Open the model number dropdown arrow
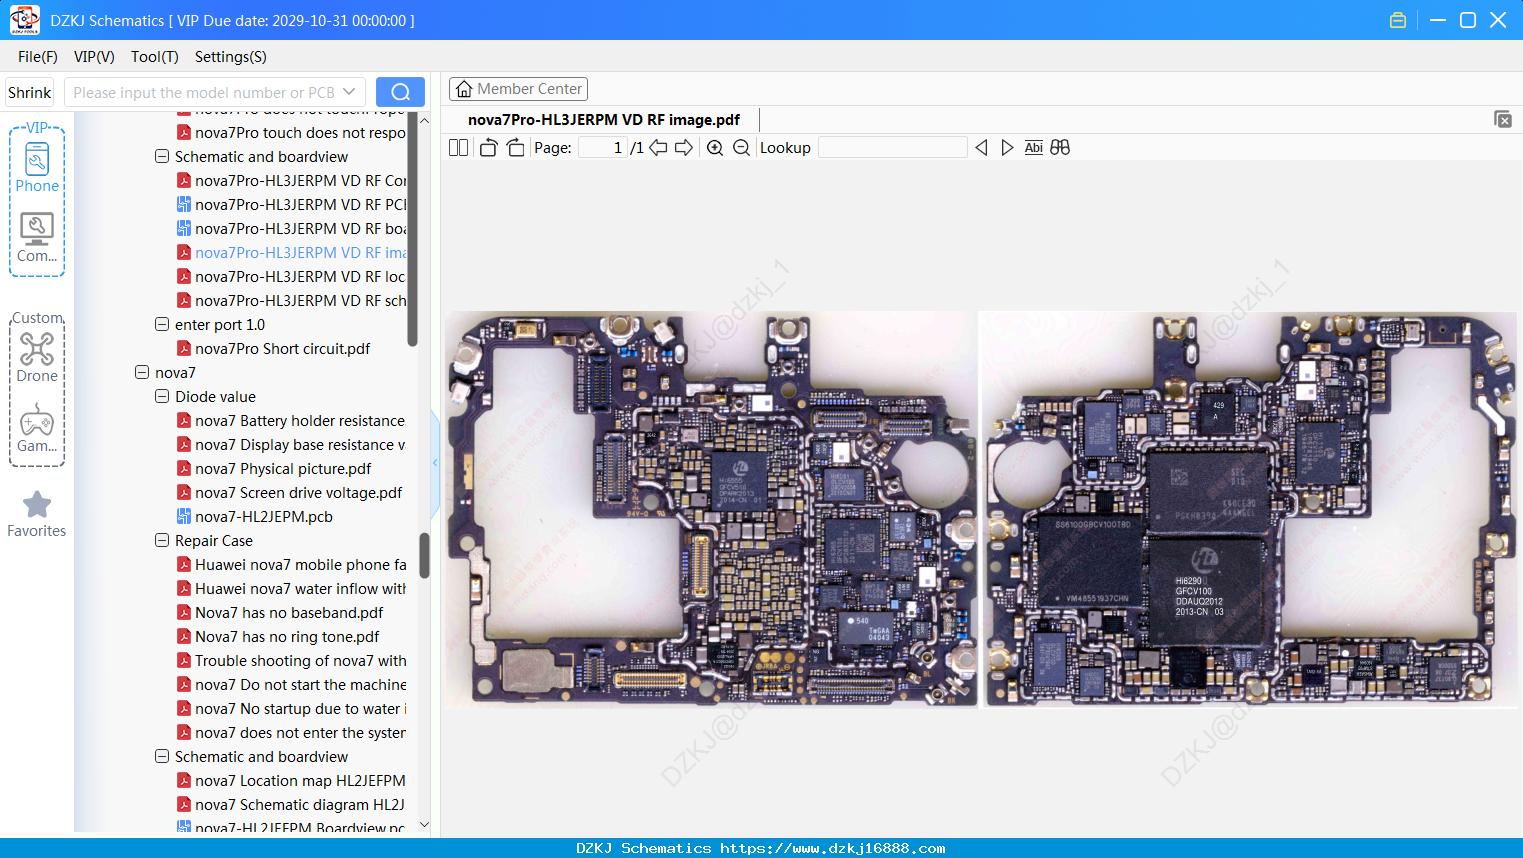1523x858 pixels. pos(349,92)
